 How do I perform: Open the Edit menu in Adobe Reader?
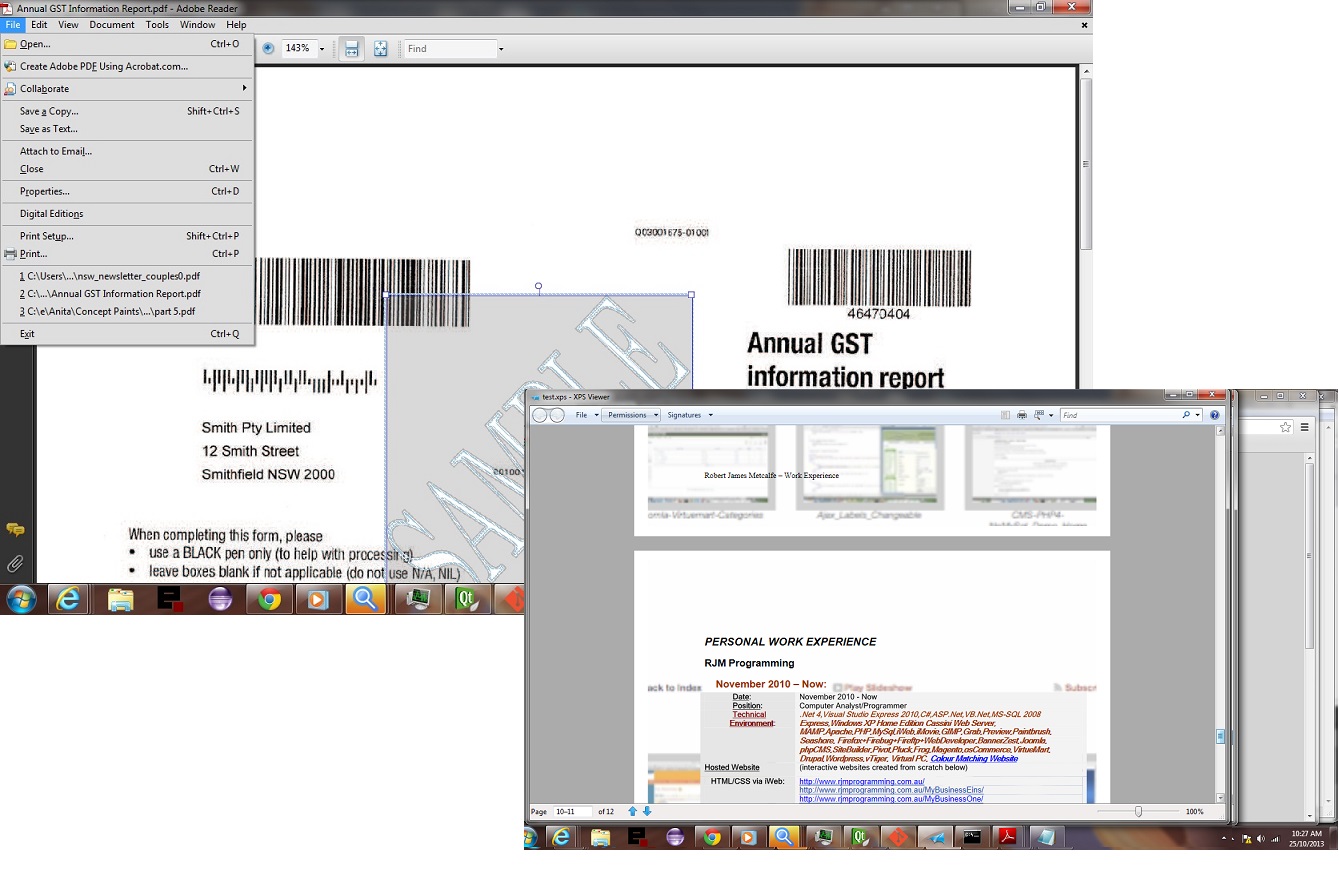[39, 25]
